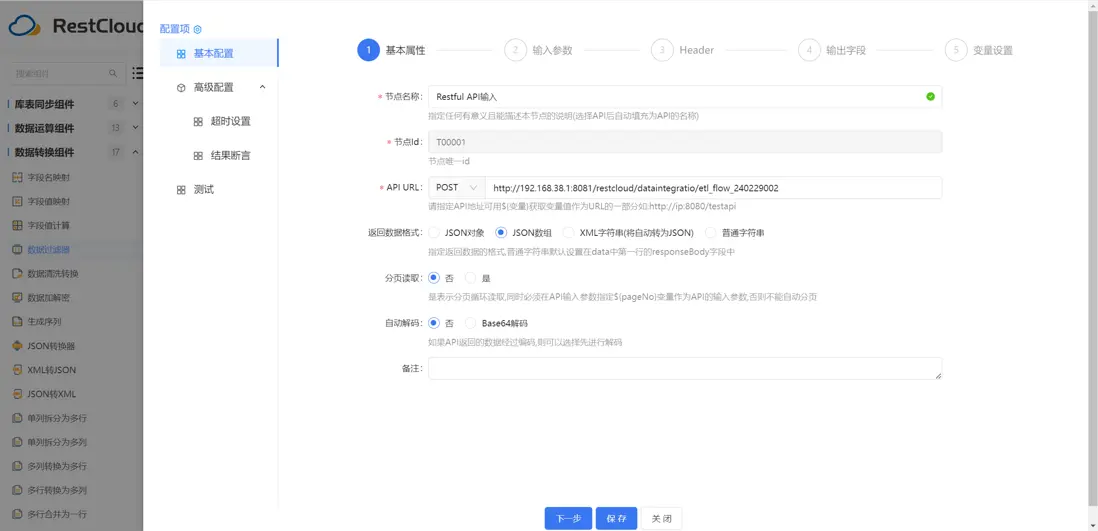The width and height of the screenshot is (1098, 531).
Task: Click the 结果断言 grid icon
Action: pos(198,156)
